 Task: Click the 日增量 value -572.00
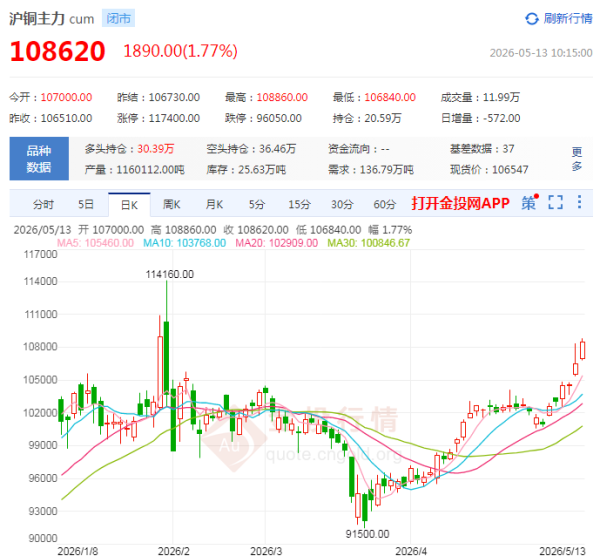(502, 118)
